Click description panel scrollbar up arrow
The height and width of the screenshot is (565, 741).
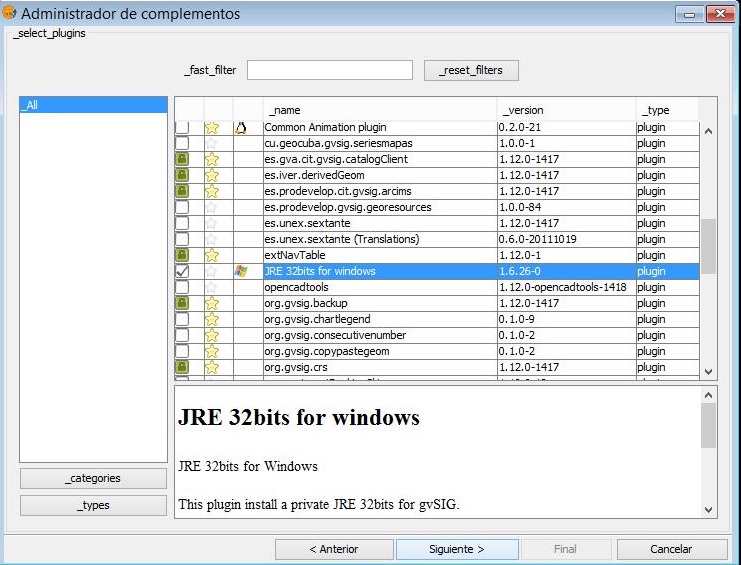tap(708, 395)
